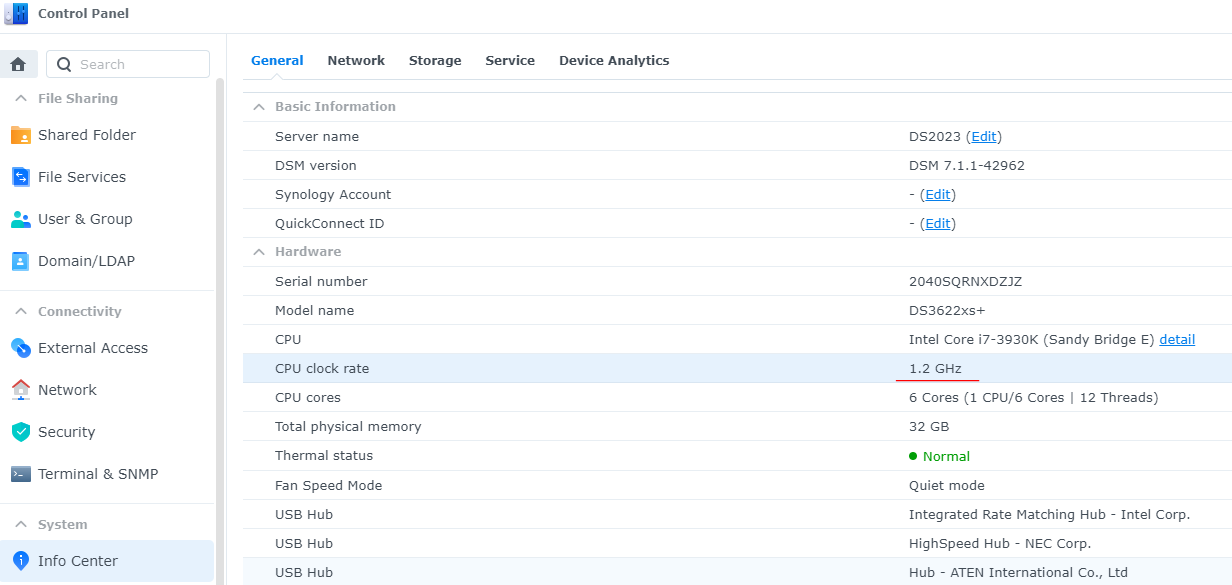
Task: Click the model name DS3622xs+
Action: (947, 311)
